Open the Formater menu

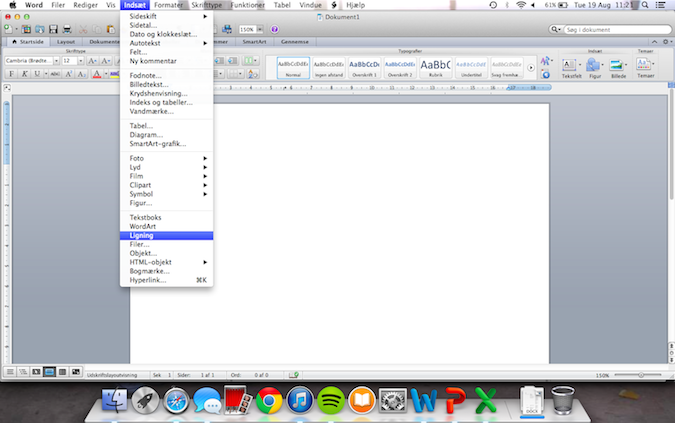(x=168, y=5)
